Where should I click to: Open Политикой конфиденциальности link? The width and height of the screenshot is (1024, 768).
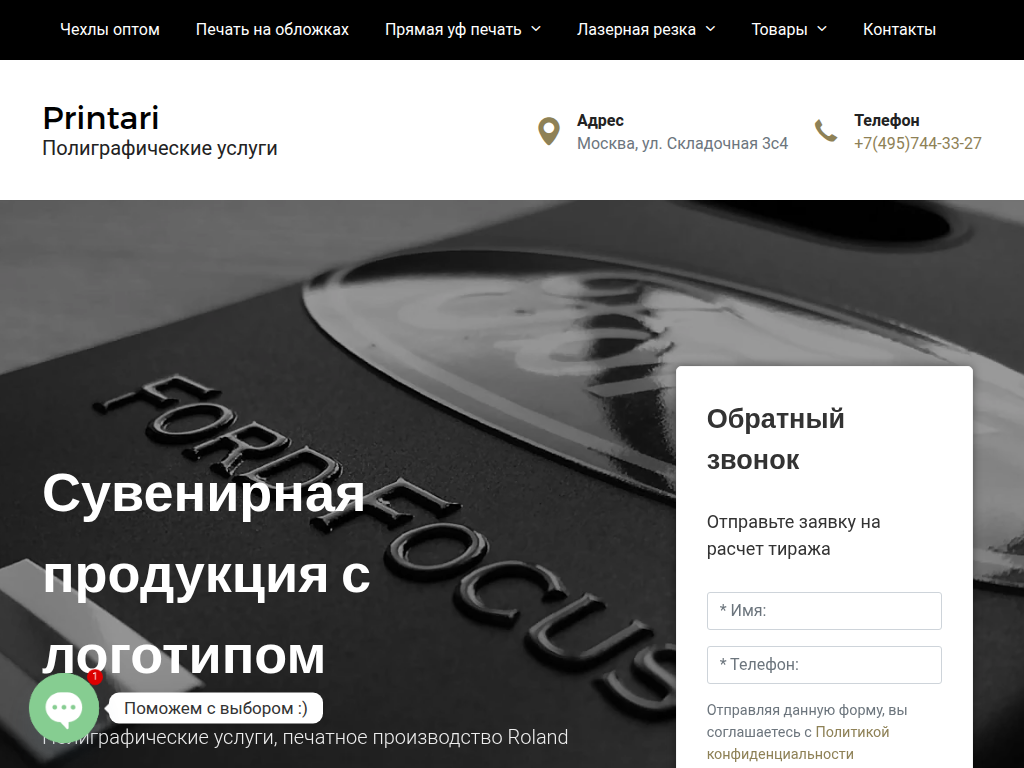pos(798,743)
